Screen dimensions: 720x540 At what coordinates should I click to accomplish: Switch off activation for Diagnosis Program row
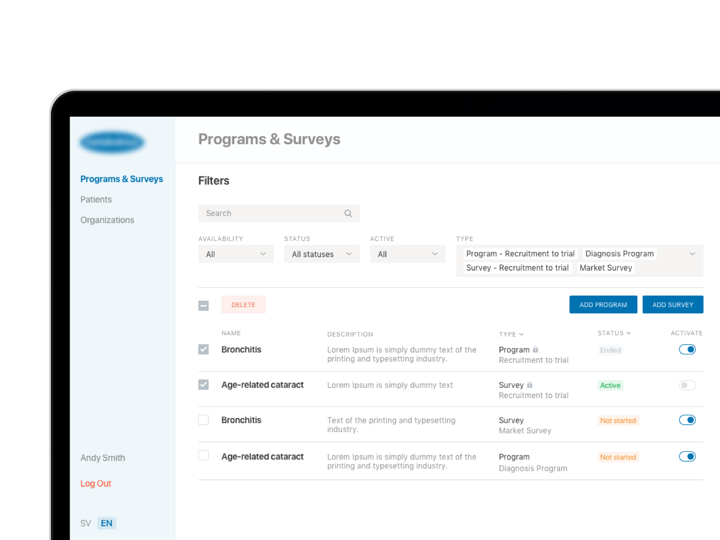(x=687, y=456)
